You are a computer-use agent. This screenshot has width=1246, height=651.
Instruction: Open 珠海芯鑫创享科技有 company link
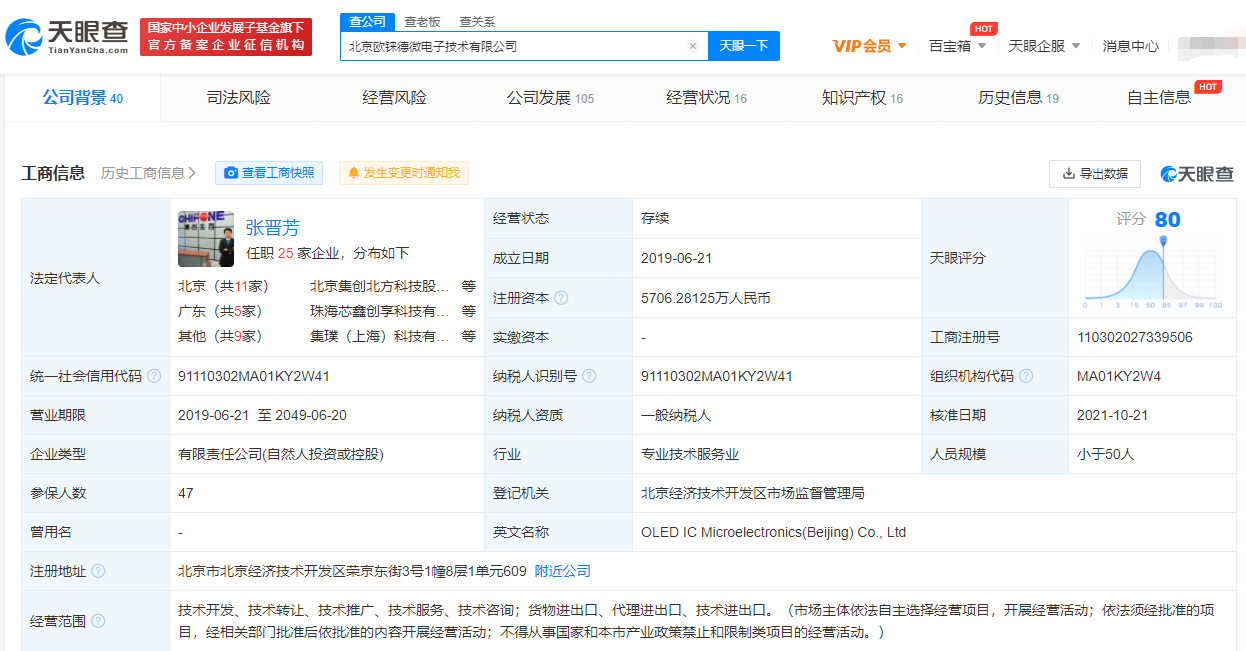[380, 311]
